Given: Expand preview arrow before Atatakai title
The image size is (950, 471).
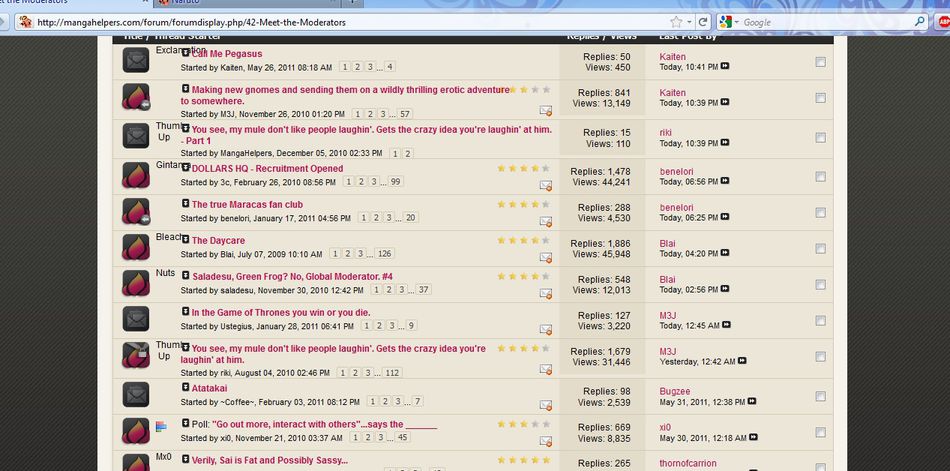Looking at the screenshot, I should click(185, 387).
